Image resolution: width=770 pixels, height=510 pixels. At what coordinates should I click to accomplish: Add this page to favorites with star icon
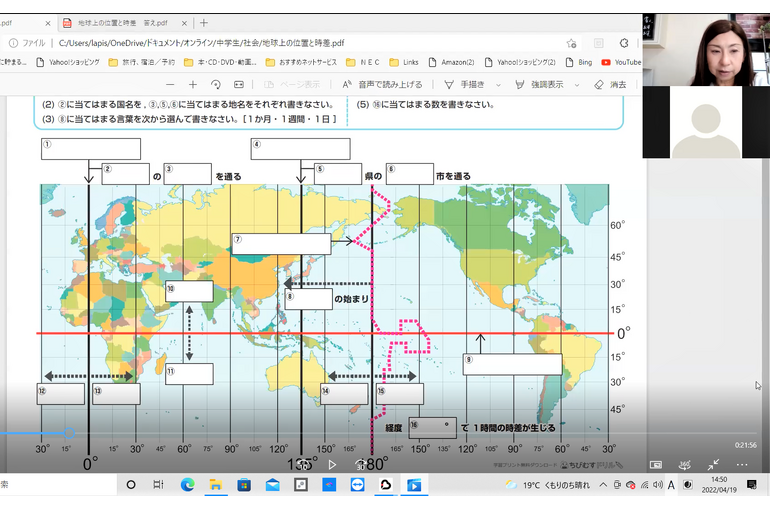pyautogui.click(x=571, y=43)
